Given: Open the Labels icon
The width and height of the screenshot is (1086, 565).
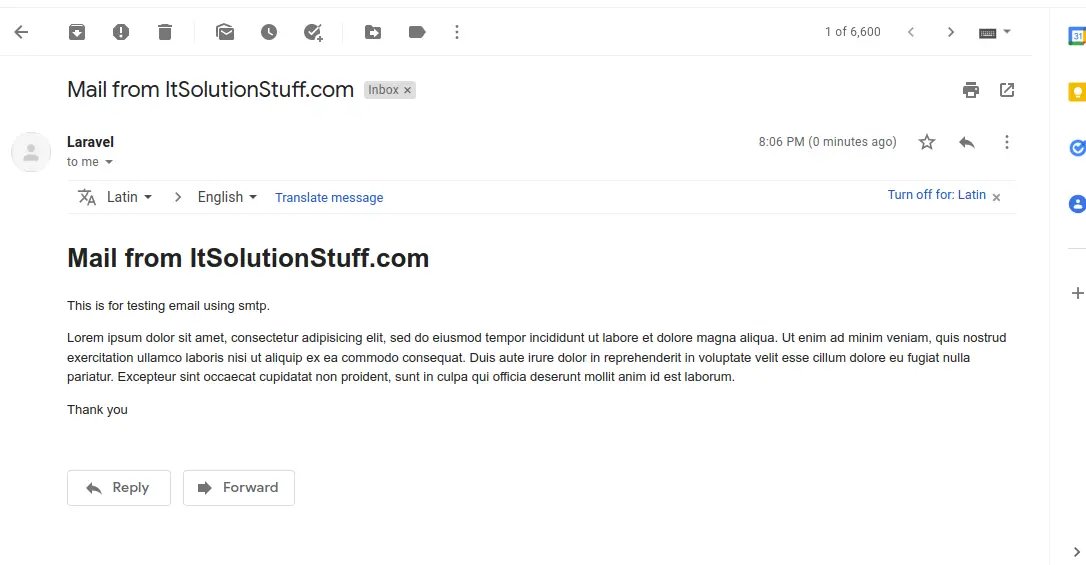Looking at the screenshot, I should point(417,32).
